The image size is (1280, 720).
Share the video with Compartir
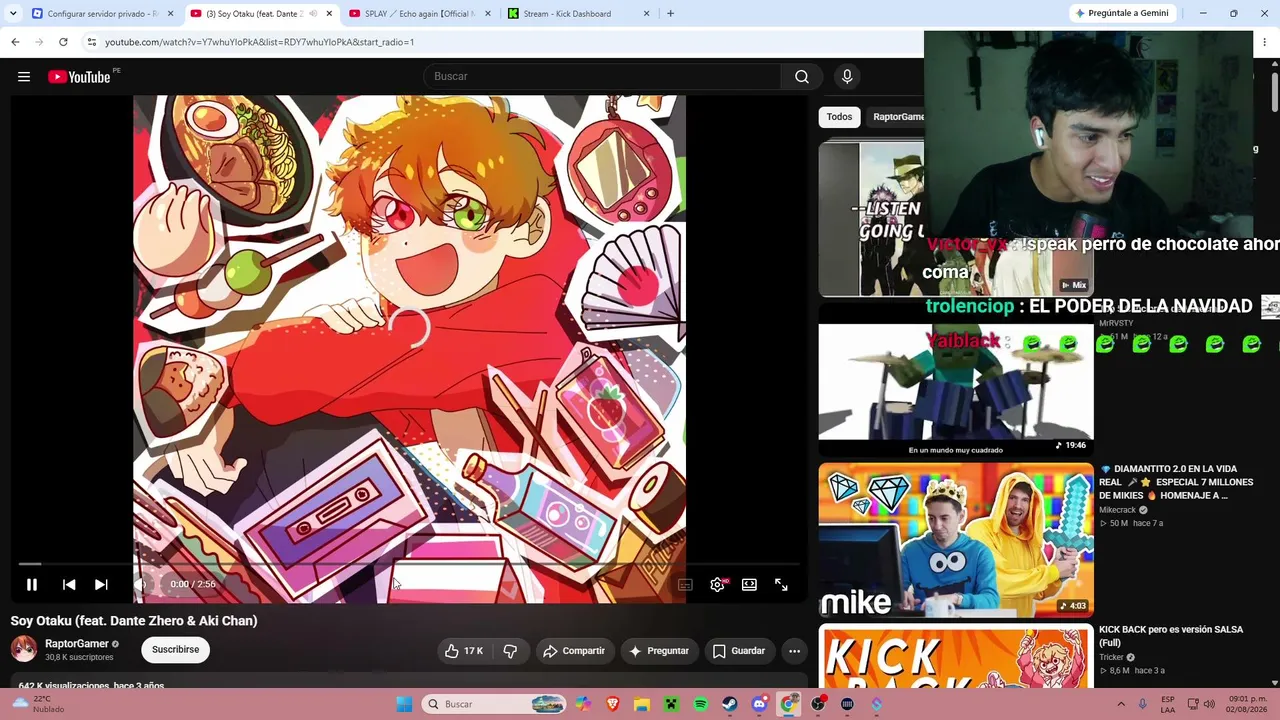click(x=574, y=651)
